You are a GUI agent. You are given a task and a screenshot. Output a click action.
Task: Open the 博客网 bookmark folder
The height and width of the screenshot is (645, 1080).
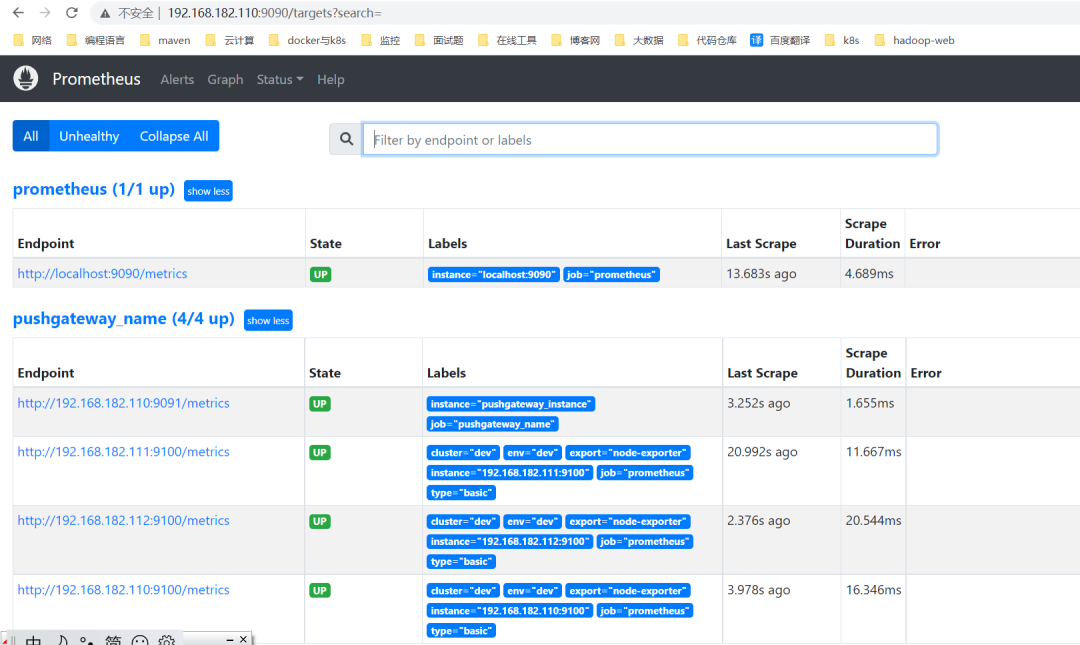click(575, 40)
